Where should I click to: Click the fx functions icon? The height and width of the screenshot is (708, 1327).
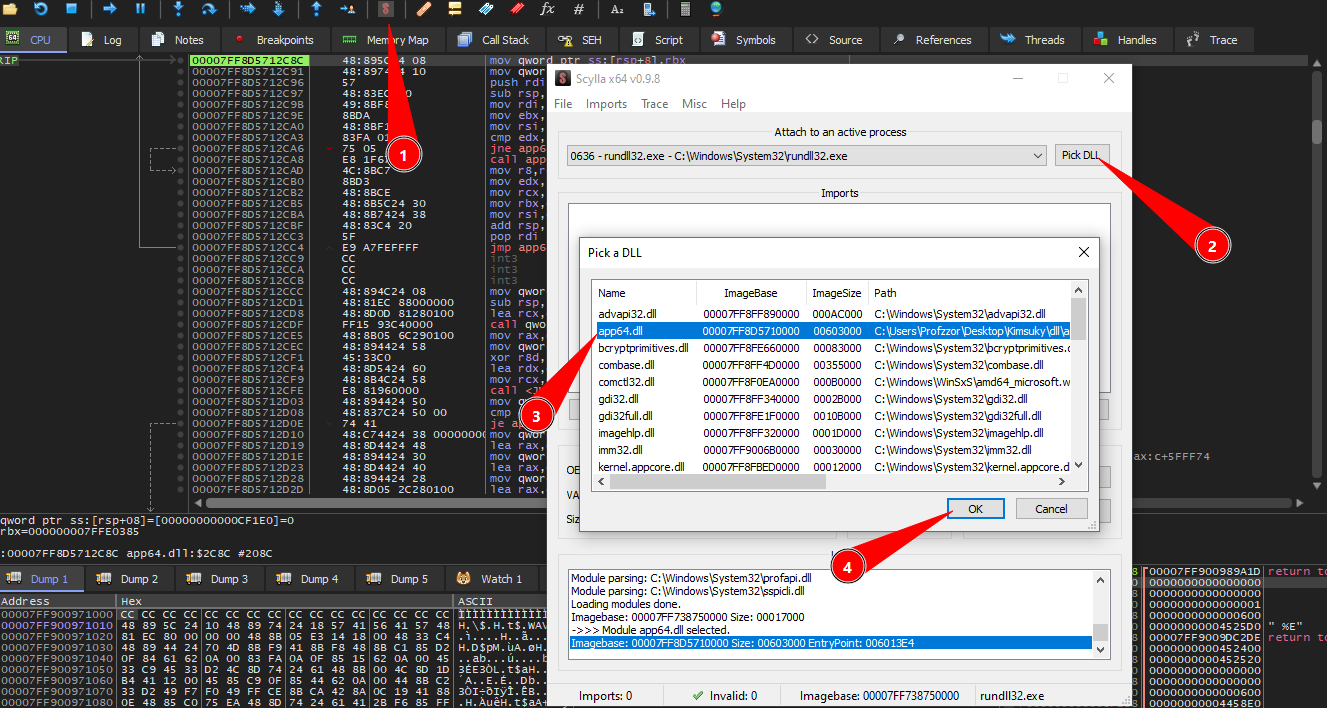[x=547, y=9]
